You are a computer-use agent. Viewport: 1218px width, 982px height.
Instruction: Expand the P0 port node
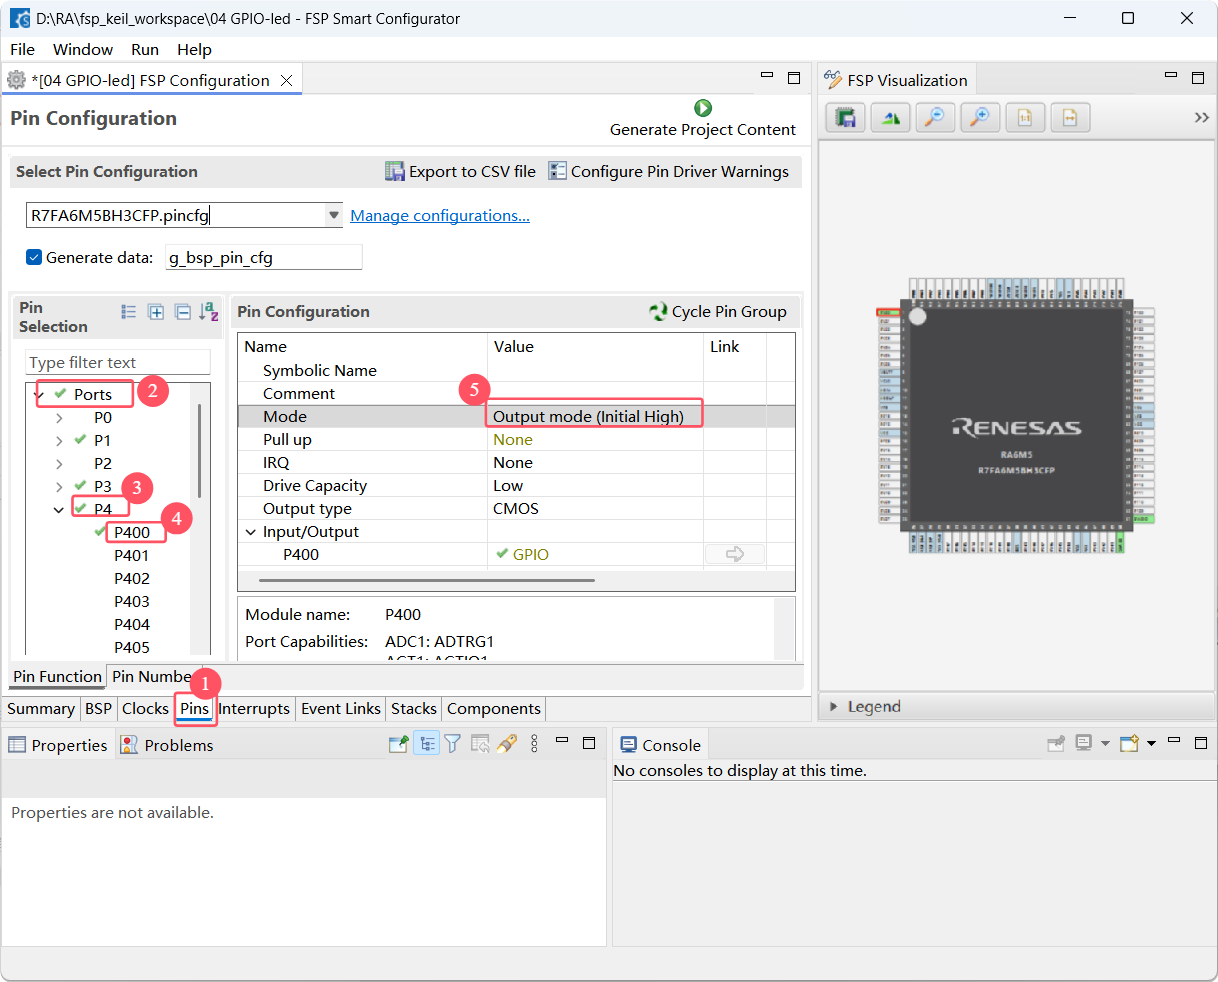click(59, 418)
